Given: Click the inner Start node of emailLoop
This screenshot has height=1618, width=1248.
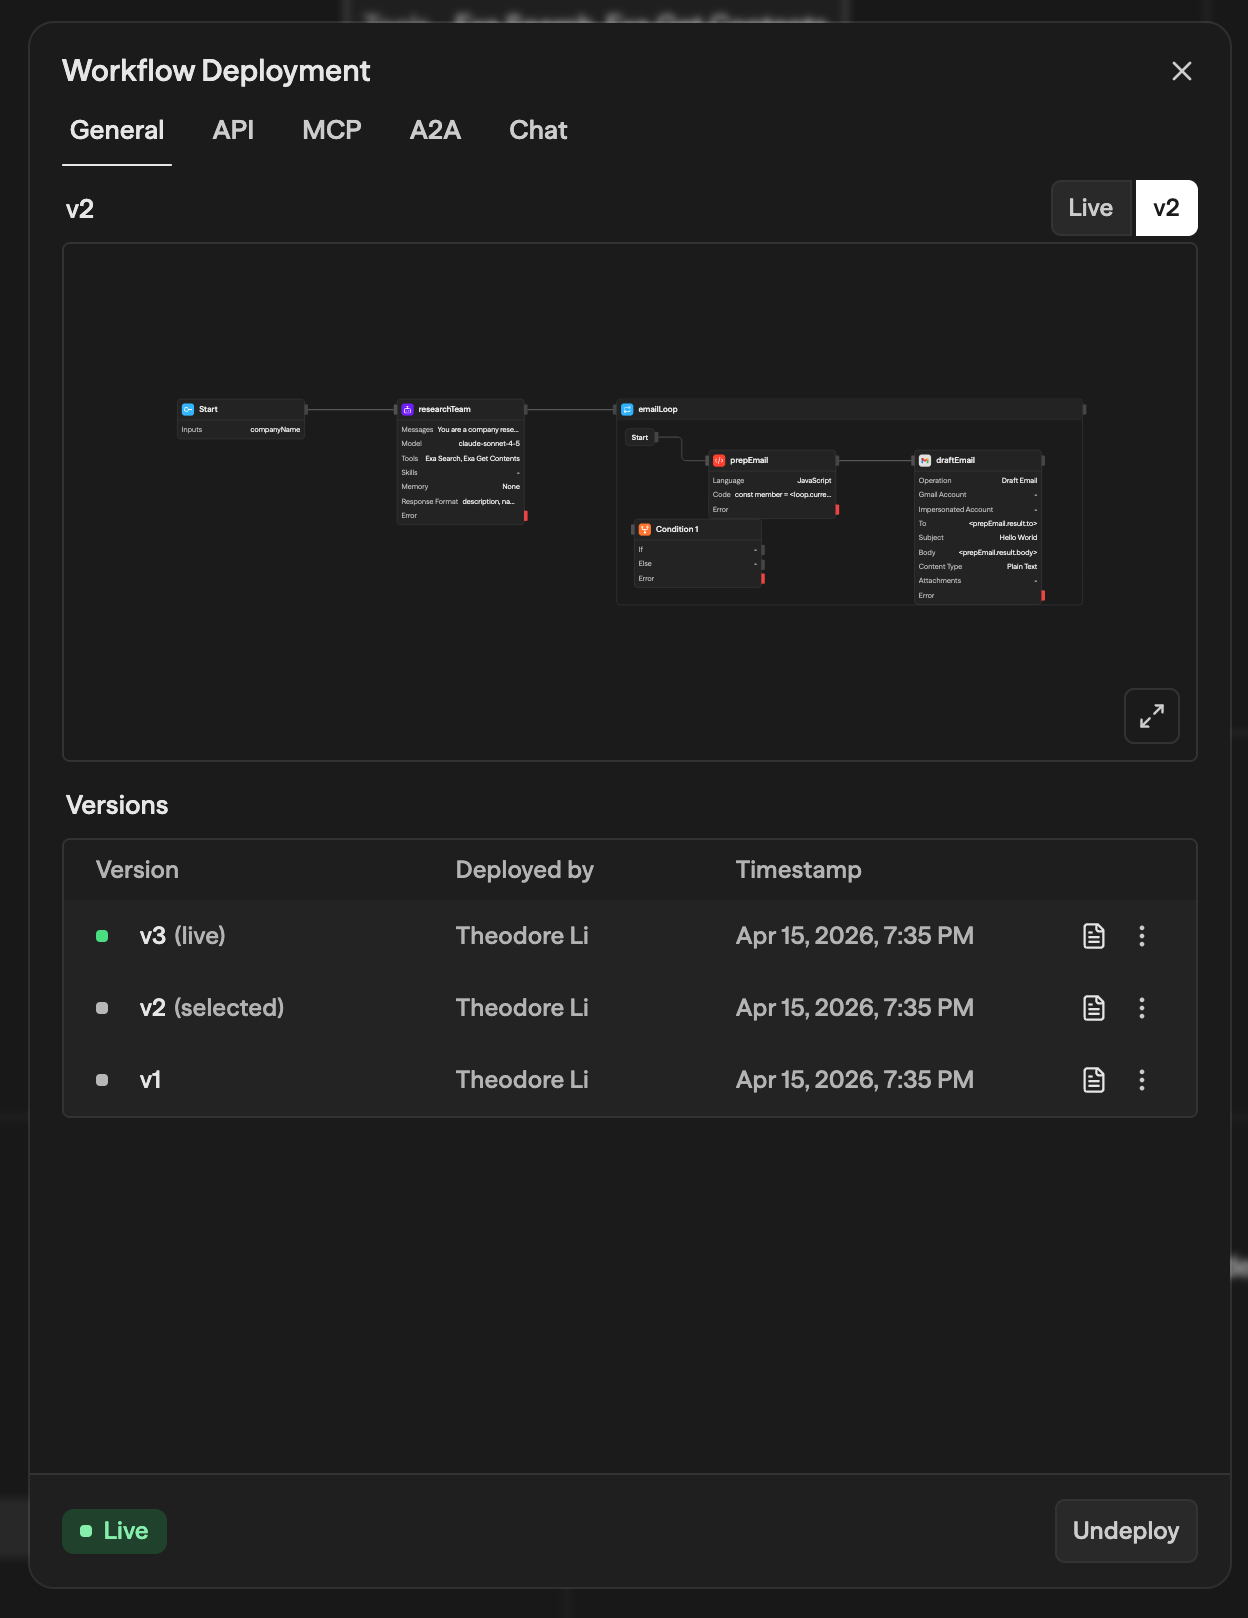Looking at the screenshot, I should 640,437.
